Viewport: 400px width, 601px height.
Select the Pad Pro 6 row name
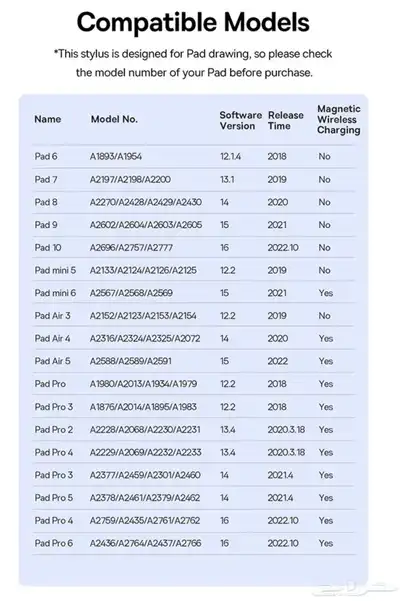pos(54,543)
